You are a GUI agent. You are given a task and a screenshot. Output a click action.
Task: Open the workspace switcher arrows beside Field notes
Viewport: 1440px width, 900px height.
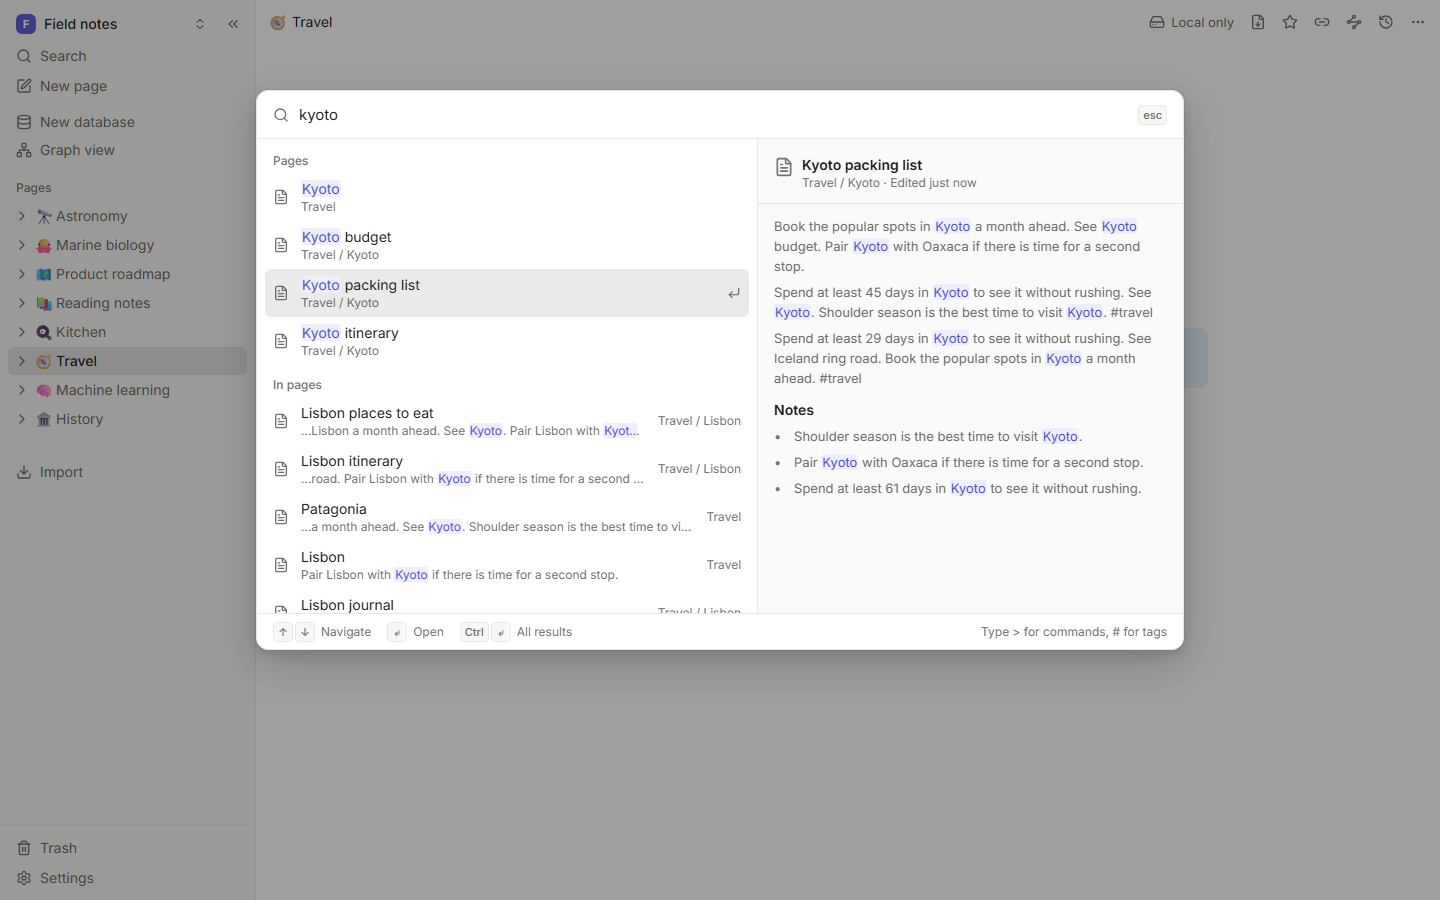point(200,24)
